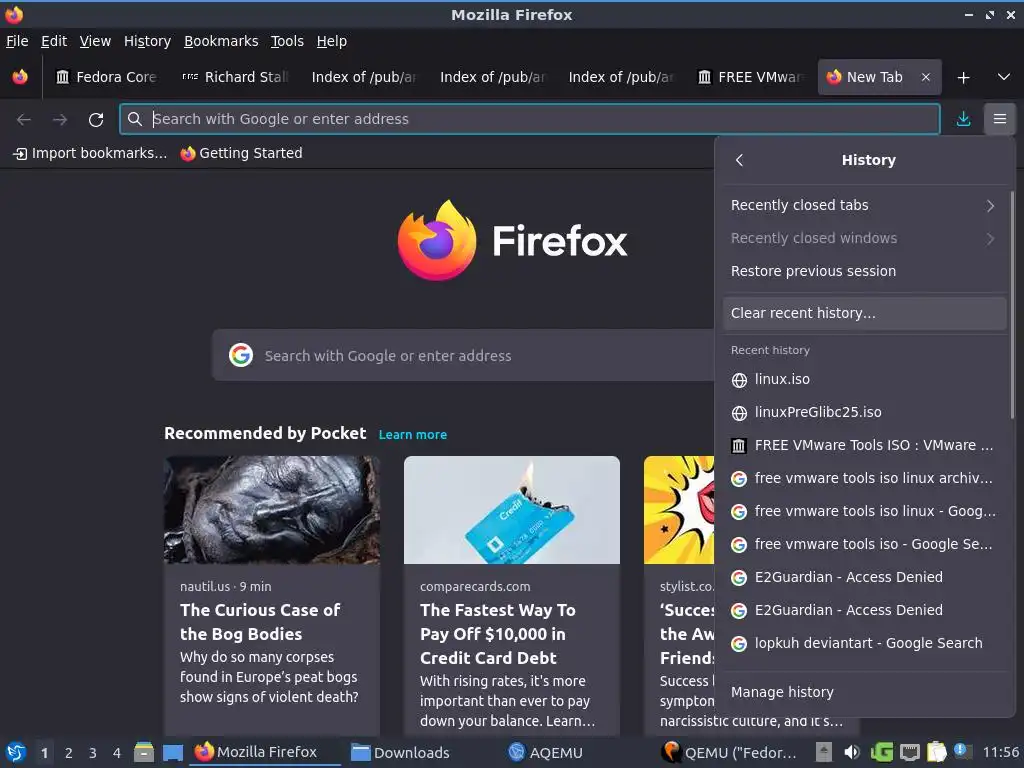Open AQEMU from taskbar
This screenshot has height=768, width=1024.
click(x=545, y=752)
